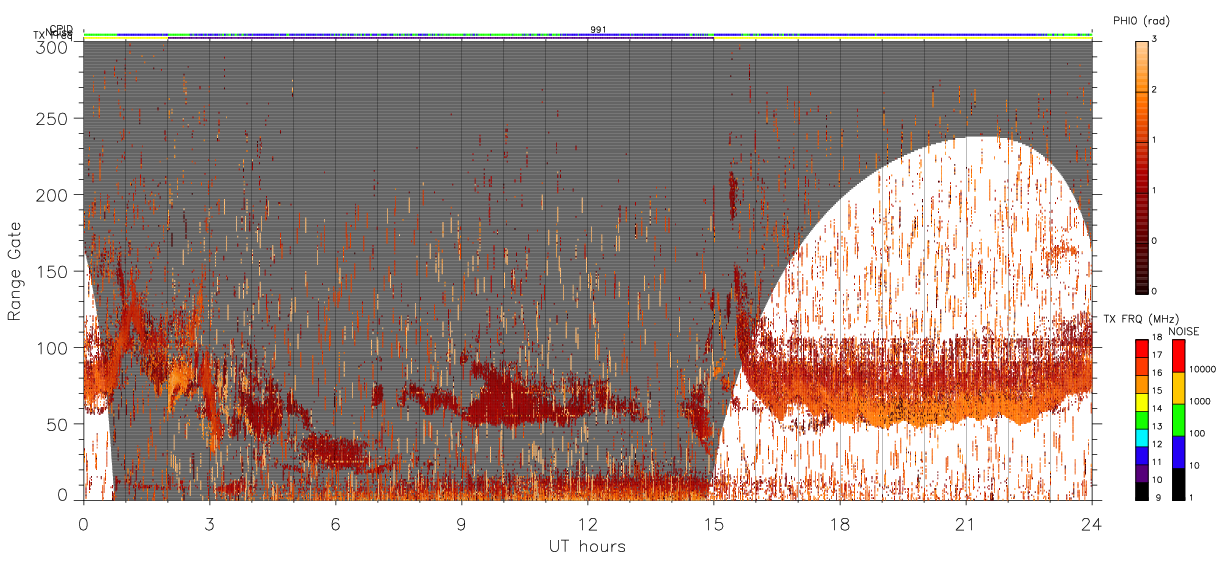Click the "3" label atop the PHI0 colorbar
Image resolution: width=1228 pixels, height=567 pixels.
1155,41
